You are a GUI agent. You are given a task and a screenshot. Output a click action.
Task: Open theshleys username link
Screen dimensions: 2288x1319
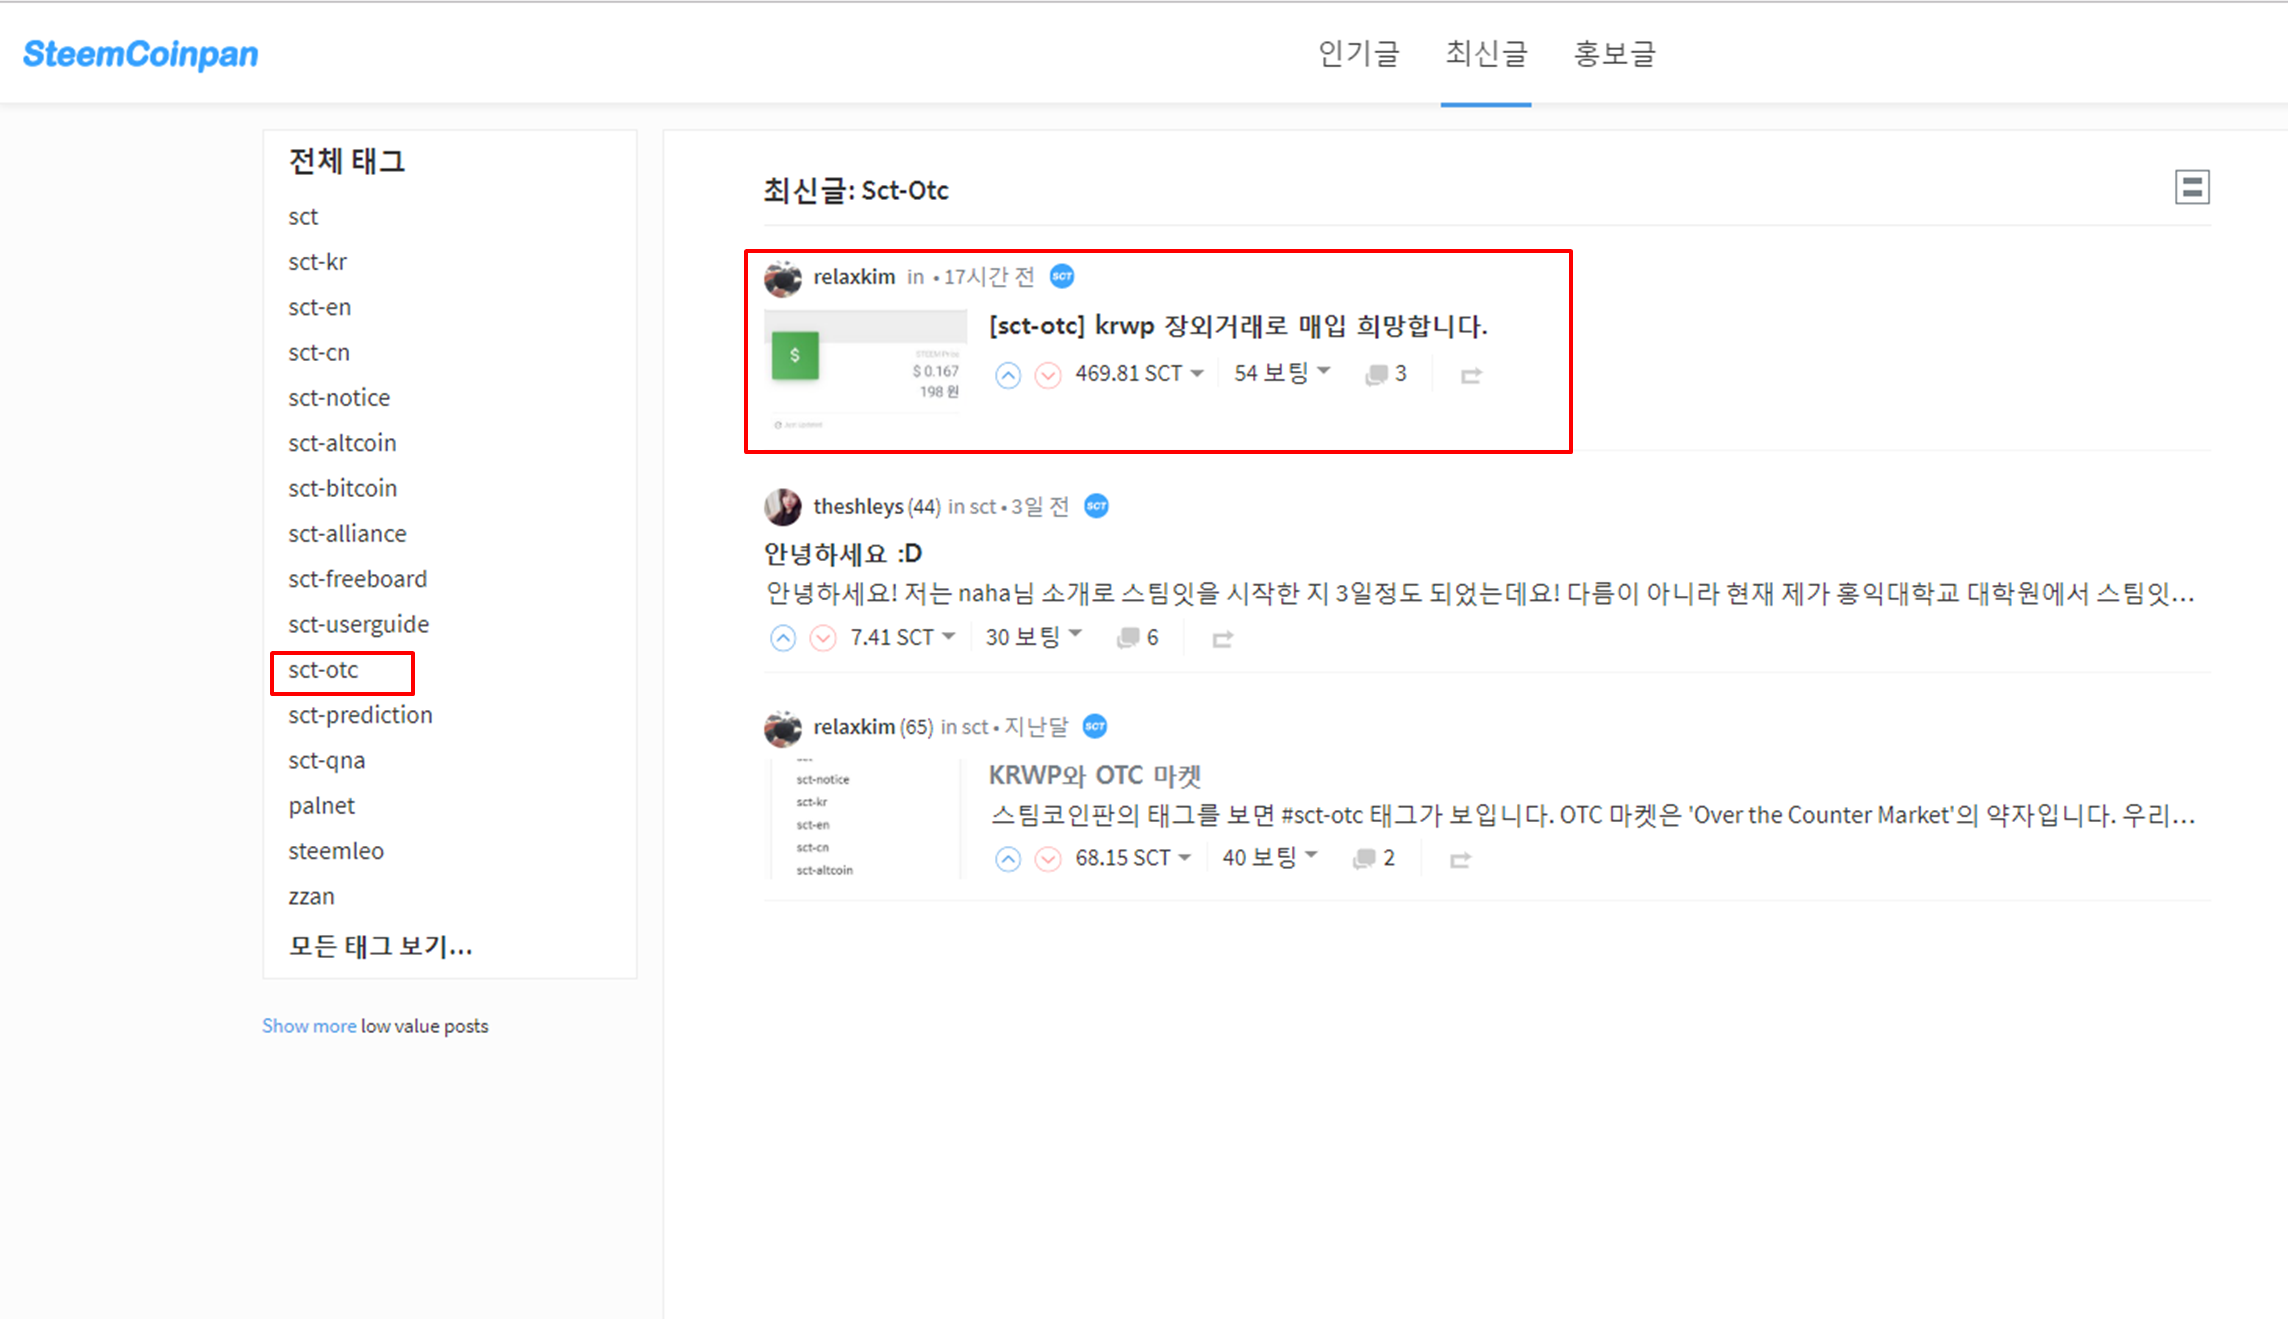point(858,506)
